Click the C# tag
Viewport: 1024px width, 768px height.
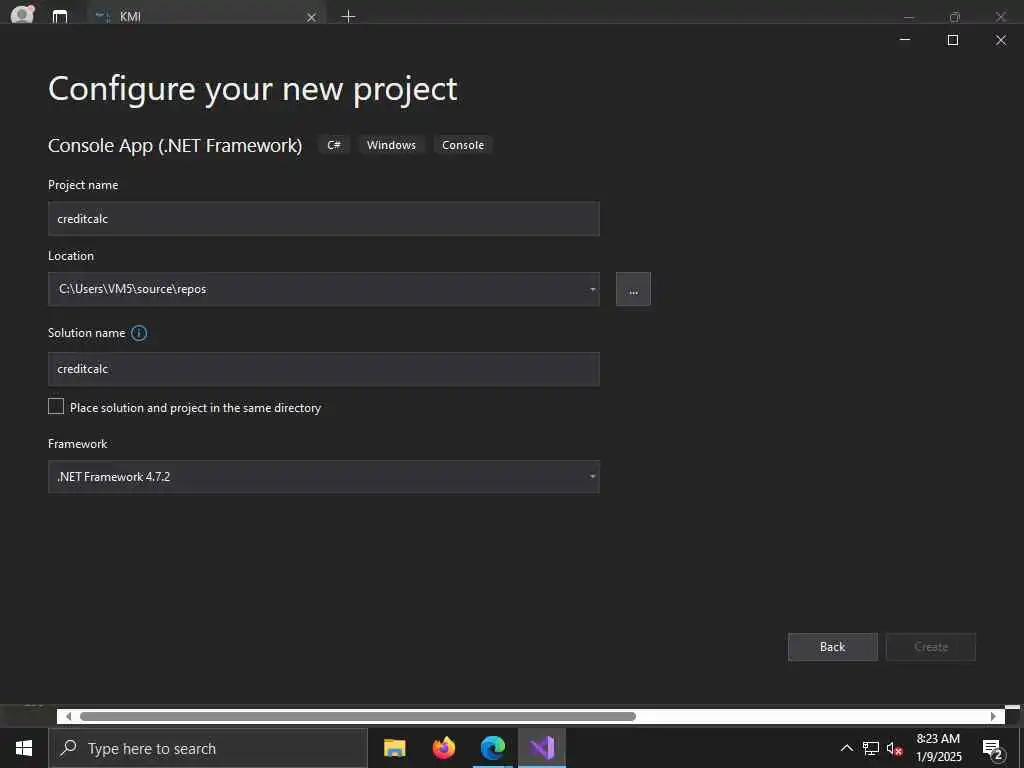coord(334,145)
